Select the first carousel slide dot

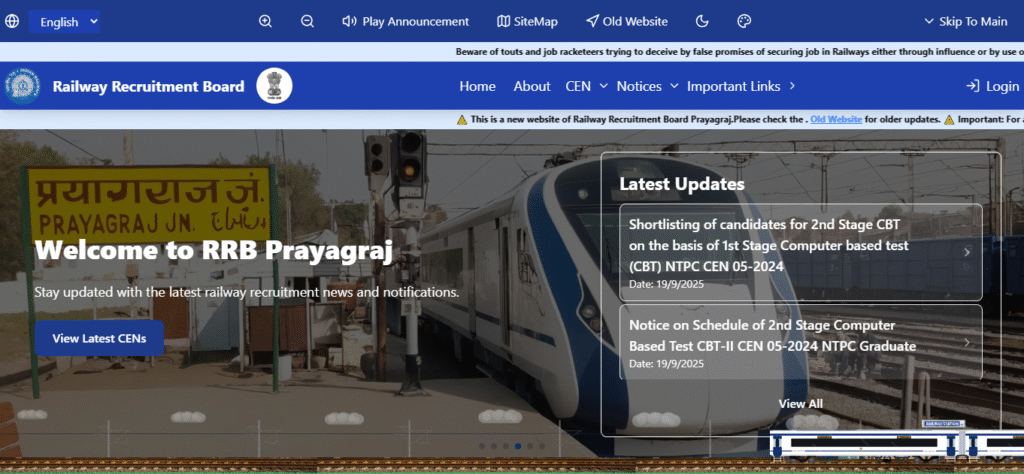click(x=482, y=447)
